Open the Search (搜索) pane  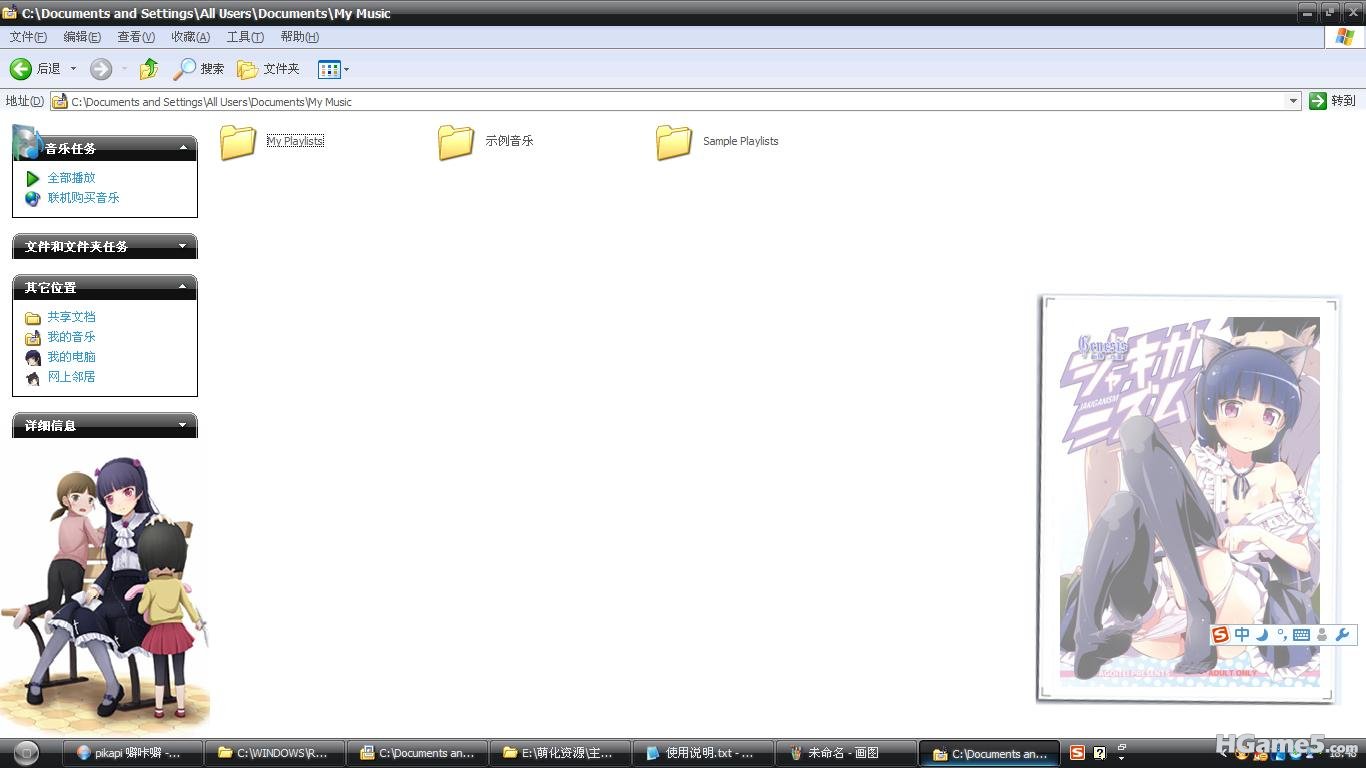[198, 69]
